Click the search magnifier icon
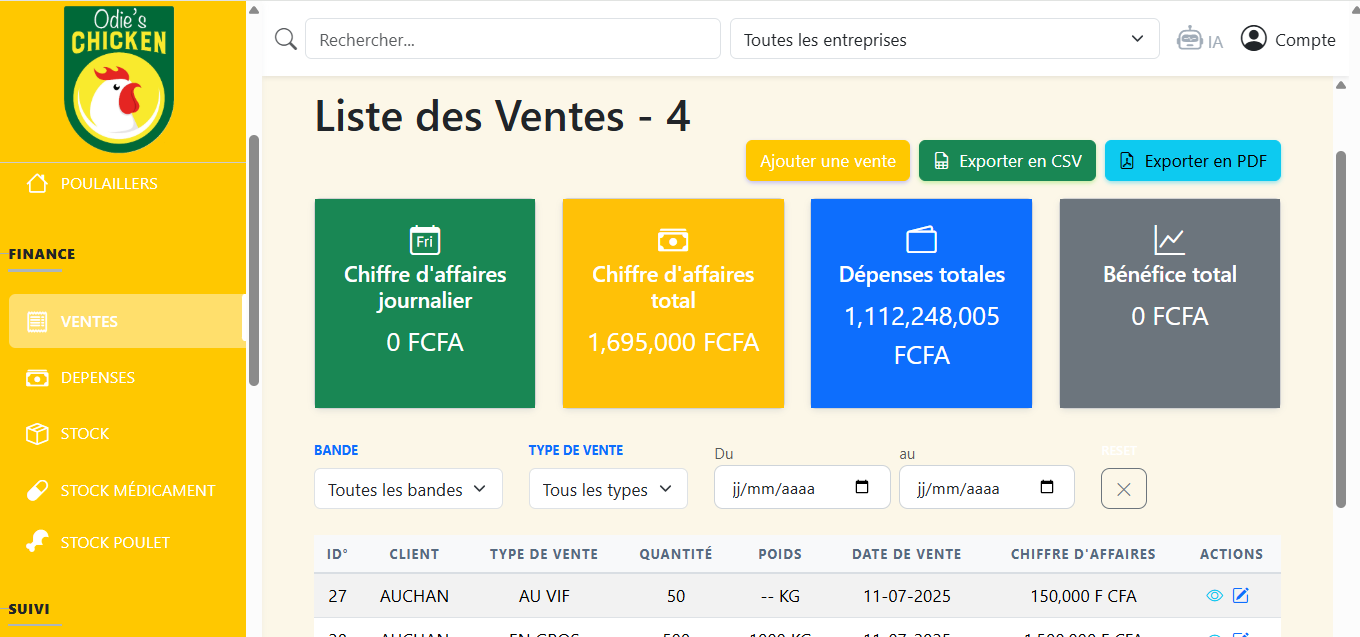The width and height of the screenshot is (1360, 637). 285,39
